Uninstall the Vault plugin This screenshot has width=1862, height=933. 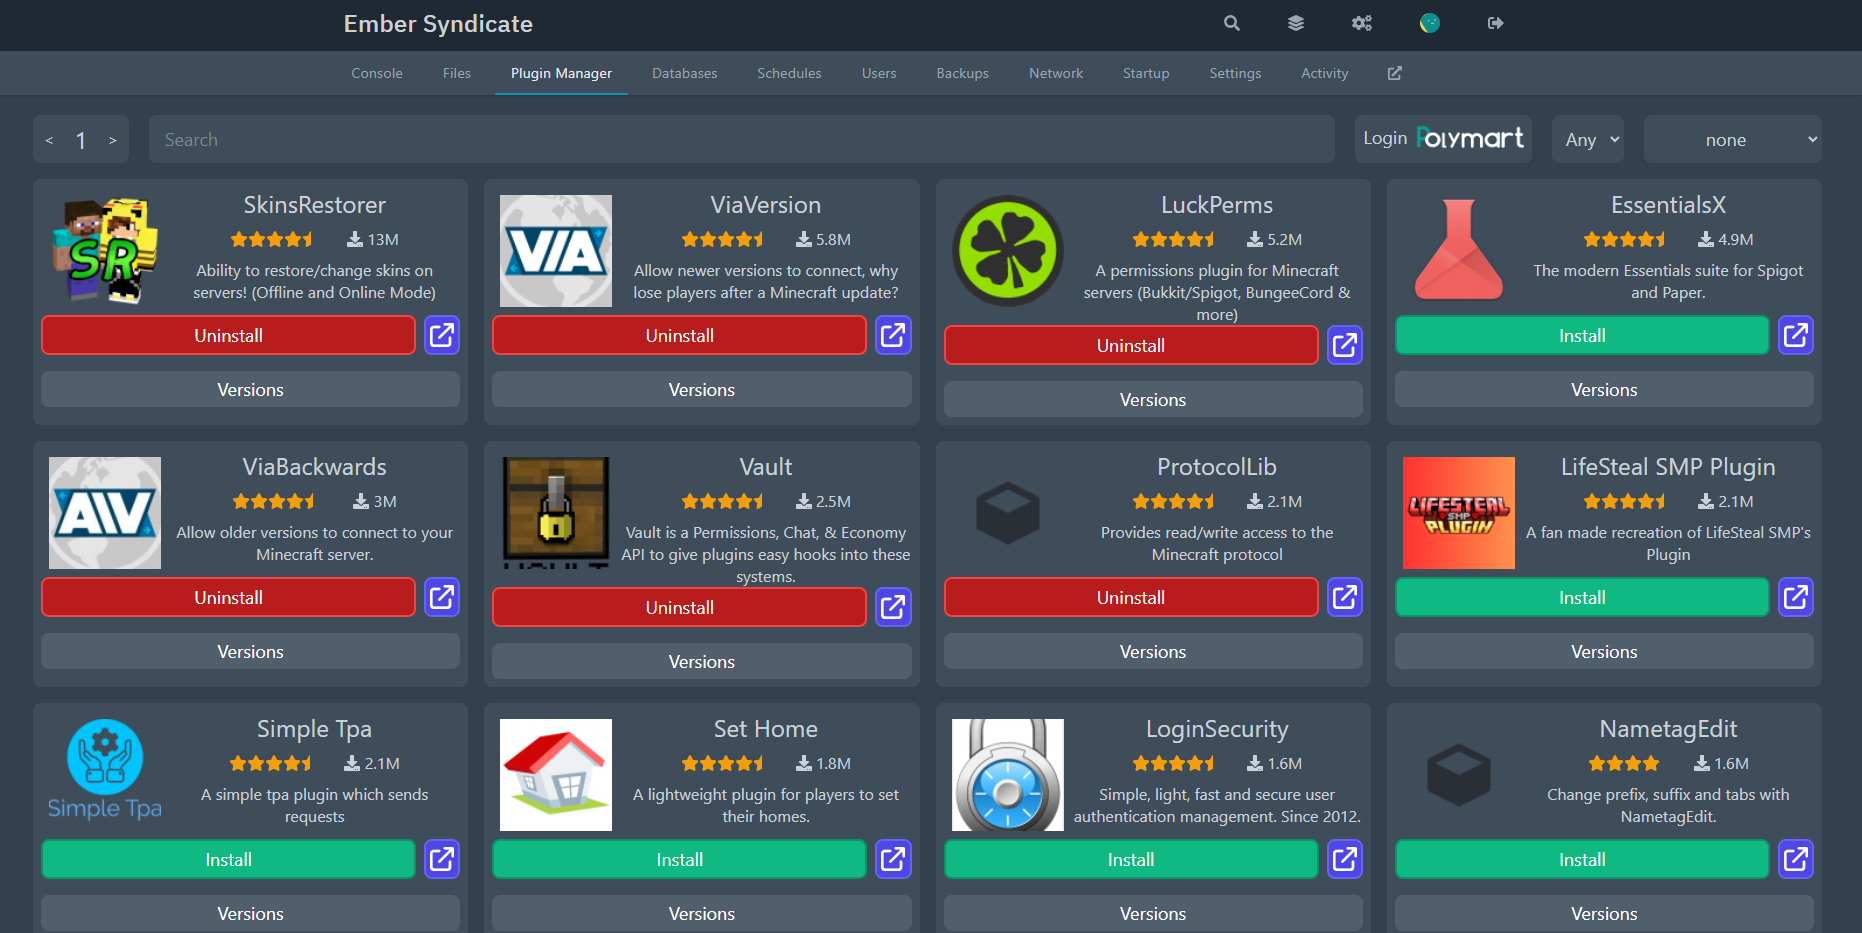click(680, 607)
